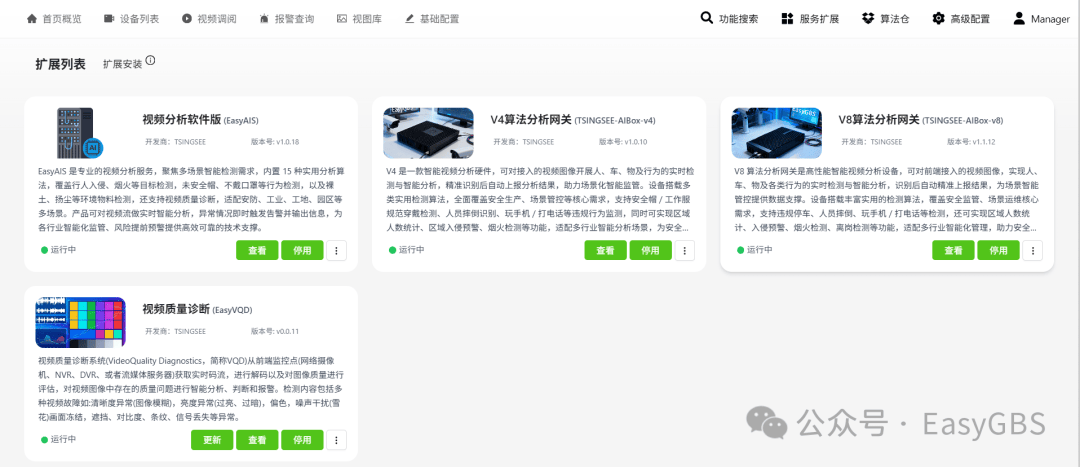The width and height of the screenshot is (1080, 467).
Task: Open more options for V4算法分析网关 card
Action: point(684,251)
